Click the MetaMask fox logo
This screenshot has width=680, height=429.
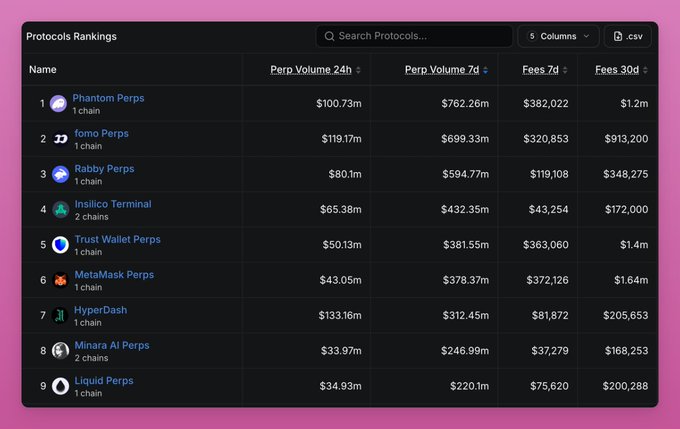click(60, 280)
